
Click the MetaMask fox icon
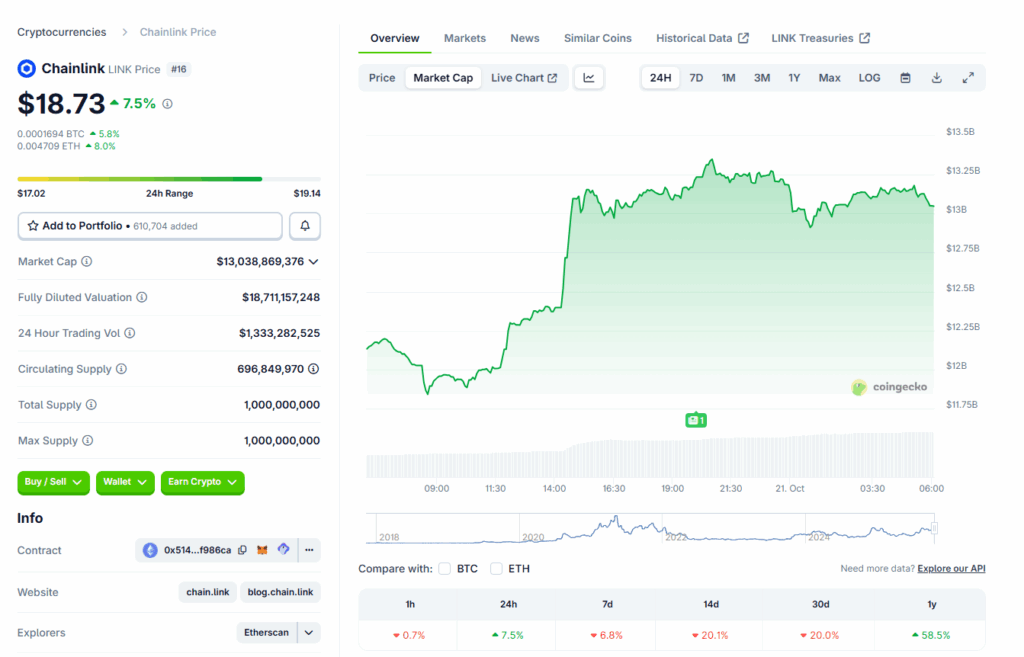coord(263,550)
